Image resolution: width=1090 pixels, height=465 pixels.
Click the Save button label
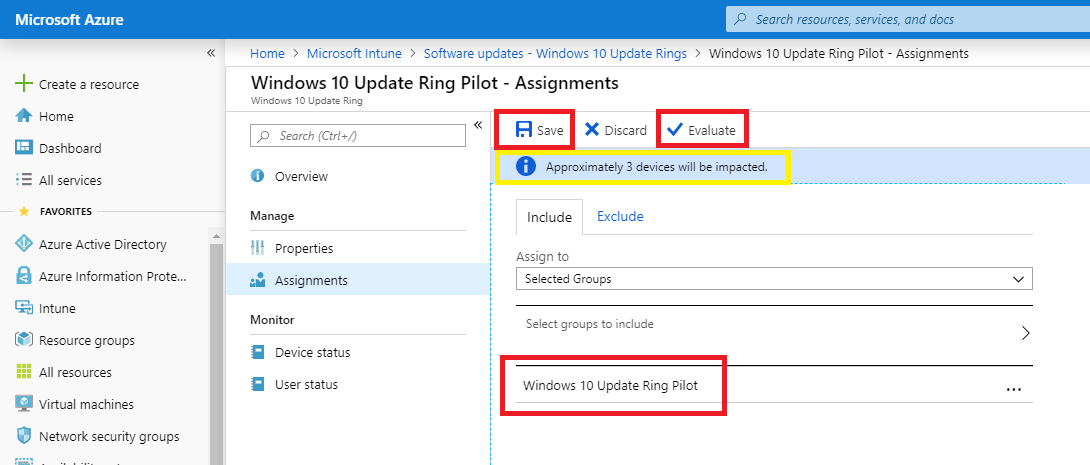point(550,130)
